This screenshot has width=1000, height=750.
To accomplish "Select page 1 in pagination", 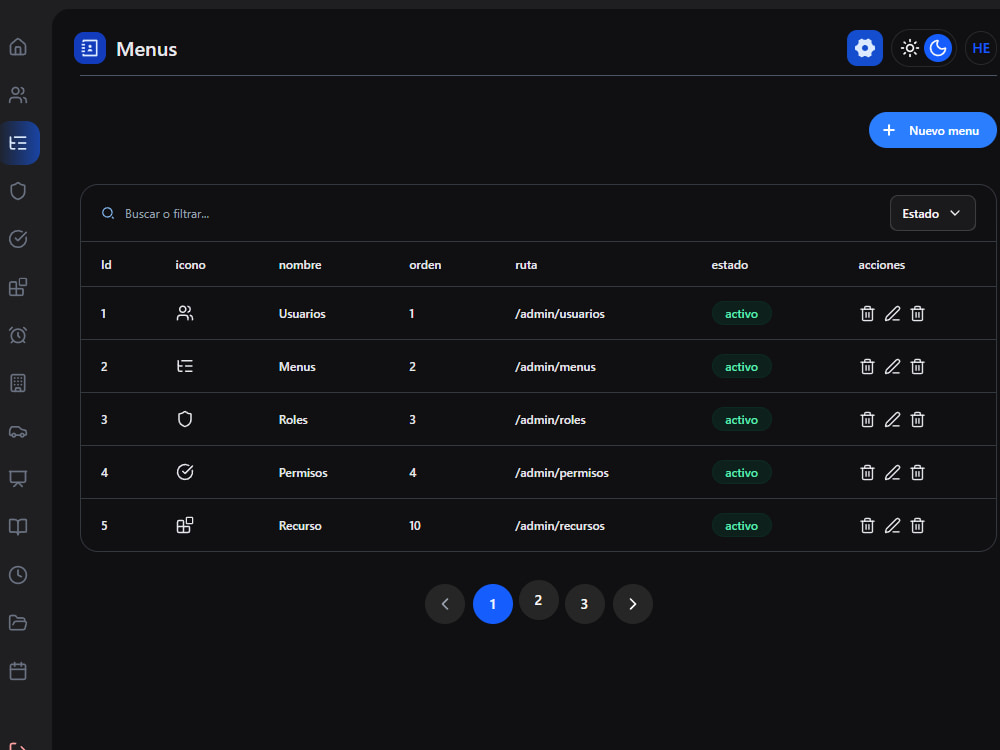I will (492, 604).
